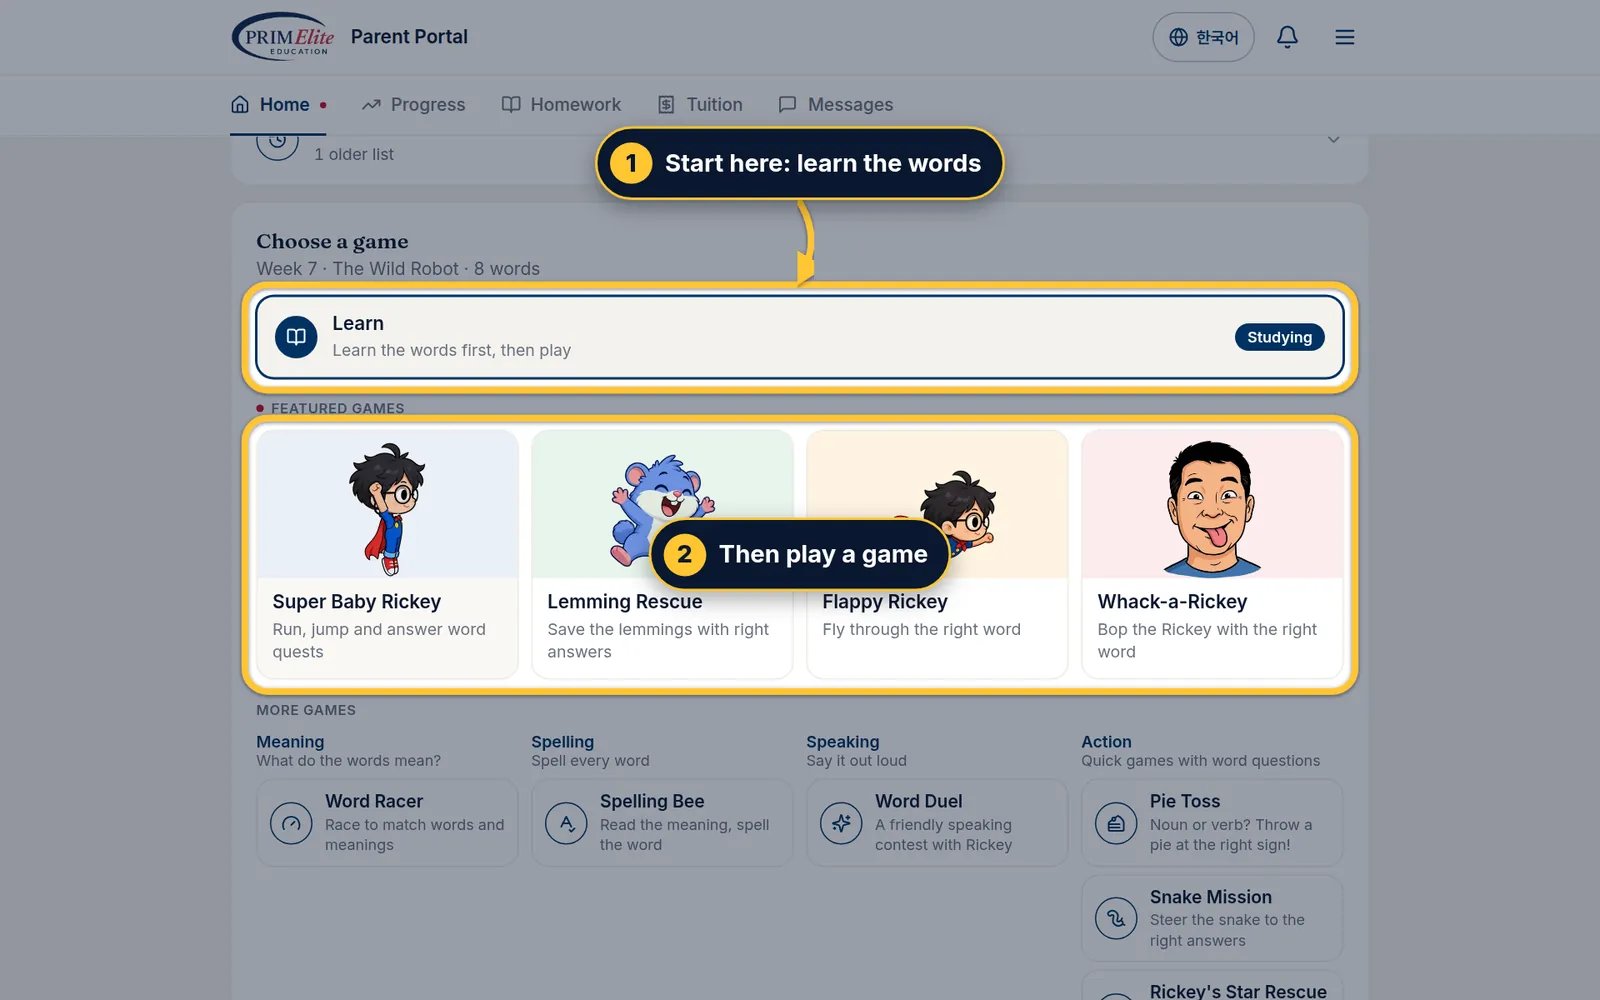The width and height of the screenshot is (1600, 1000).
Task: Start the Snake Mission game
Action: (x=1212, y=918)
